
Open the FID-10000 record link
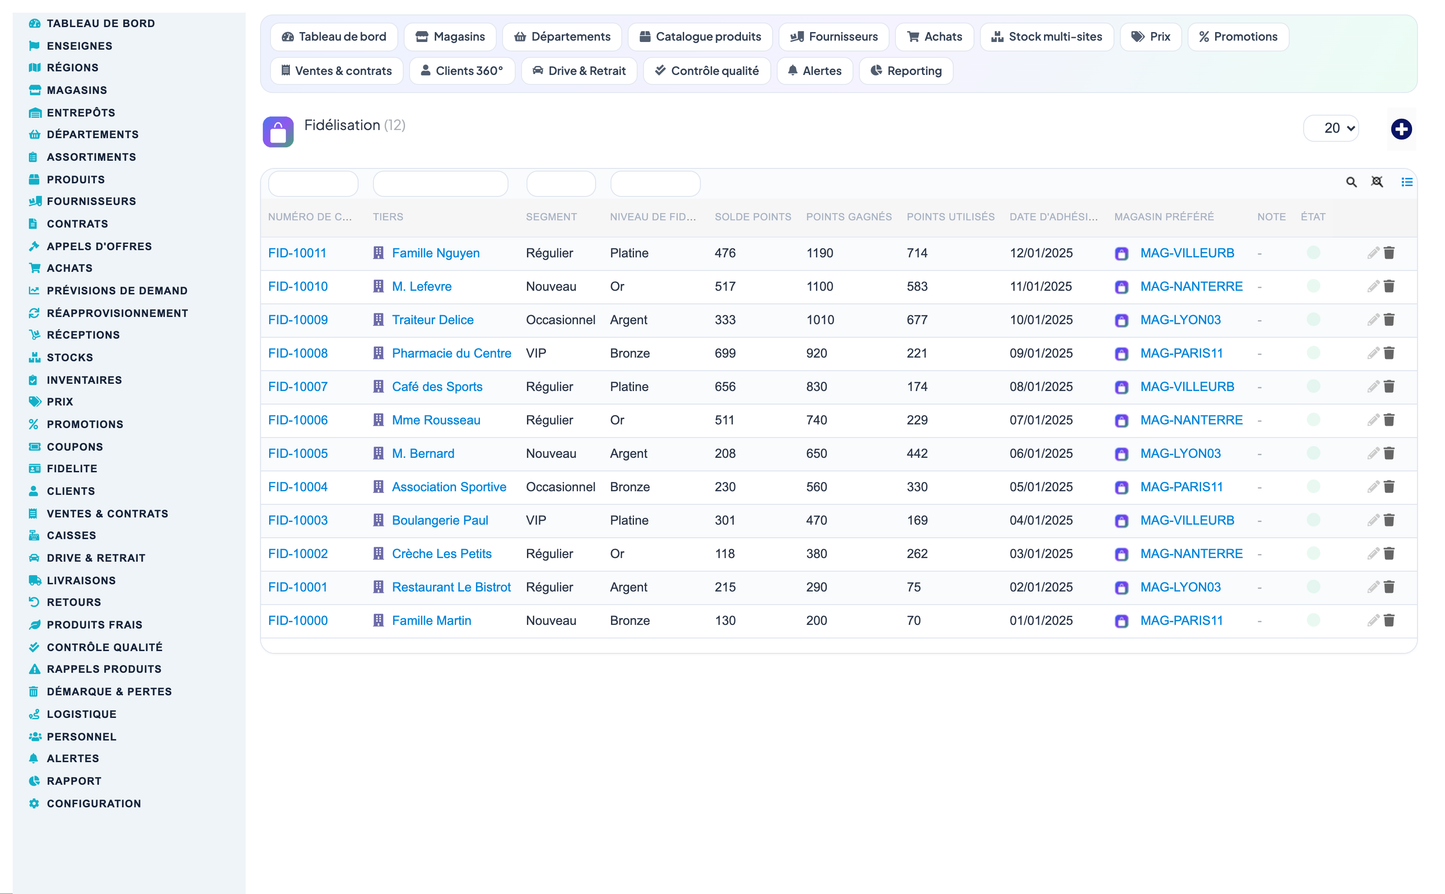298,621
